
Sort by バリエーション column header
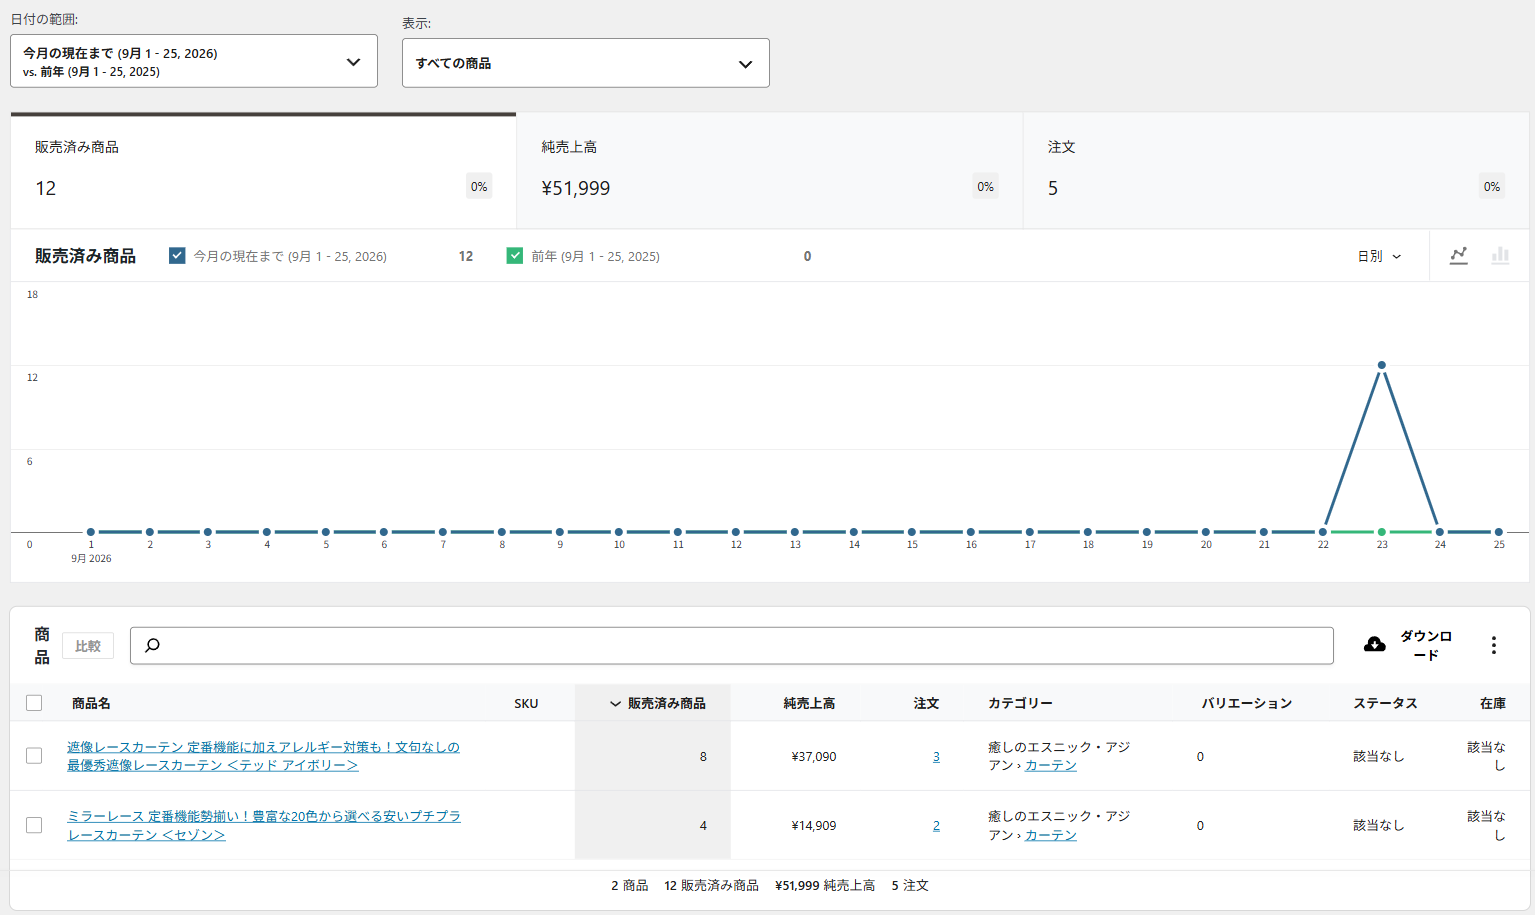click(1246, 703)
